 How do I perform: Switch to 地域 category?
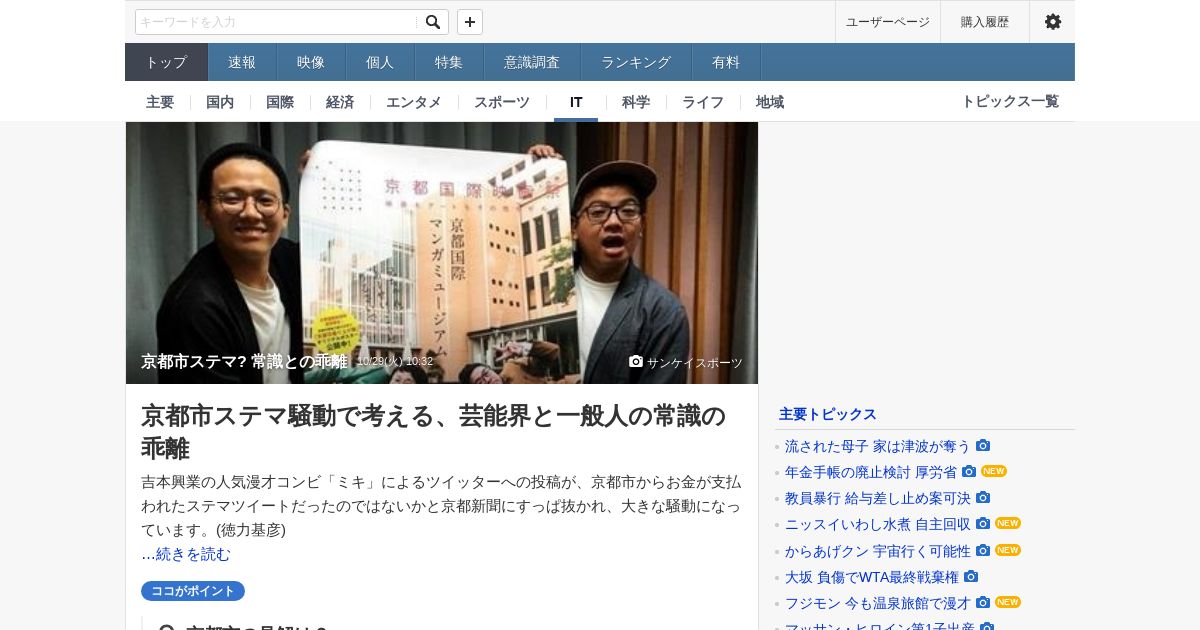coord(770,102)
